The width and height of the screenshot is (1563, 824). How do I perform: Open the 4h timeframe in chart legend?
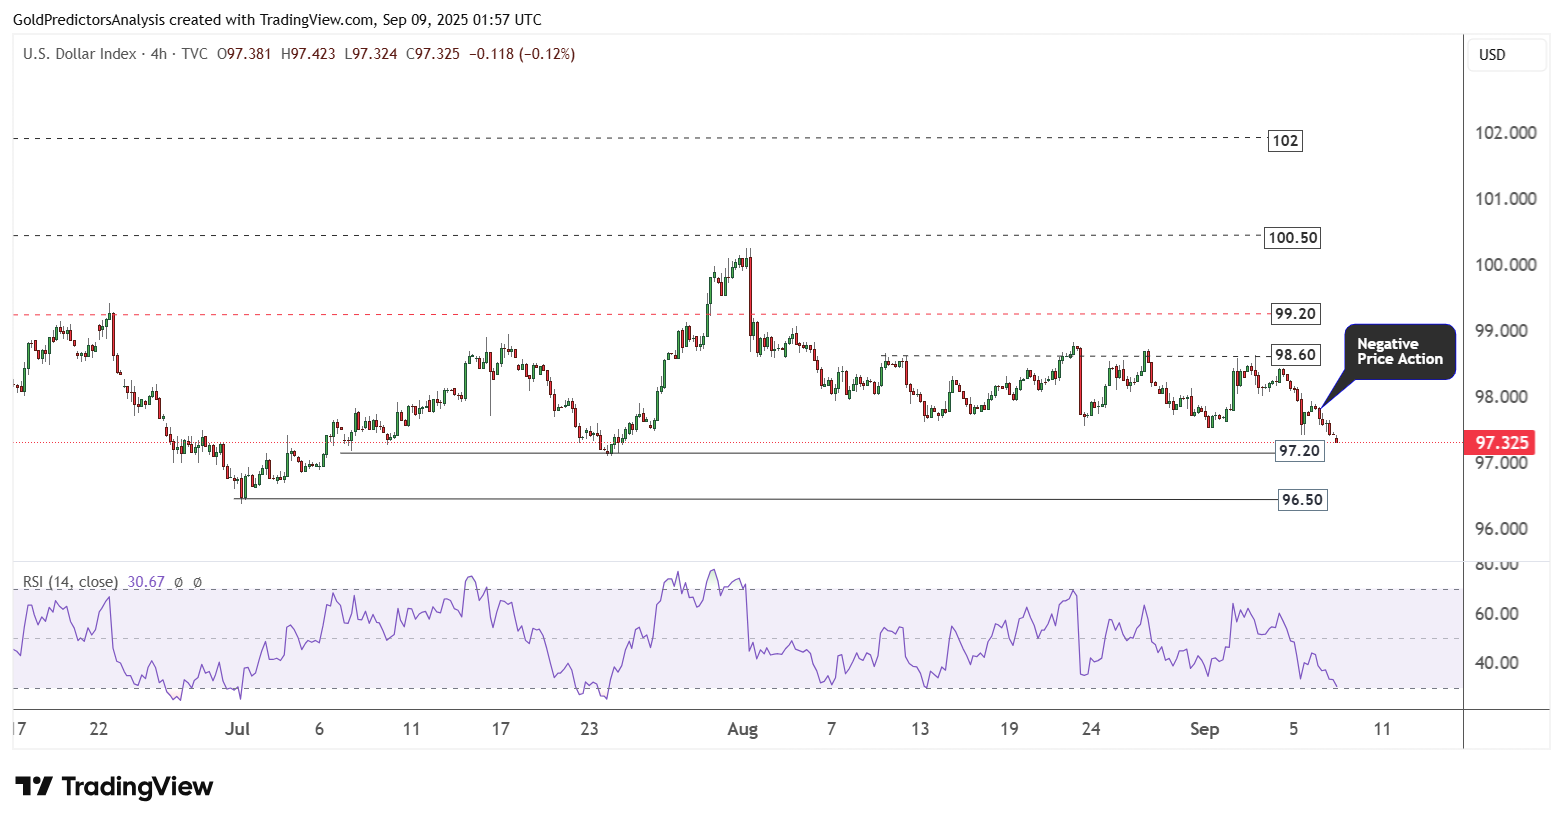pyautogui.click(x=159, y=54)
